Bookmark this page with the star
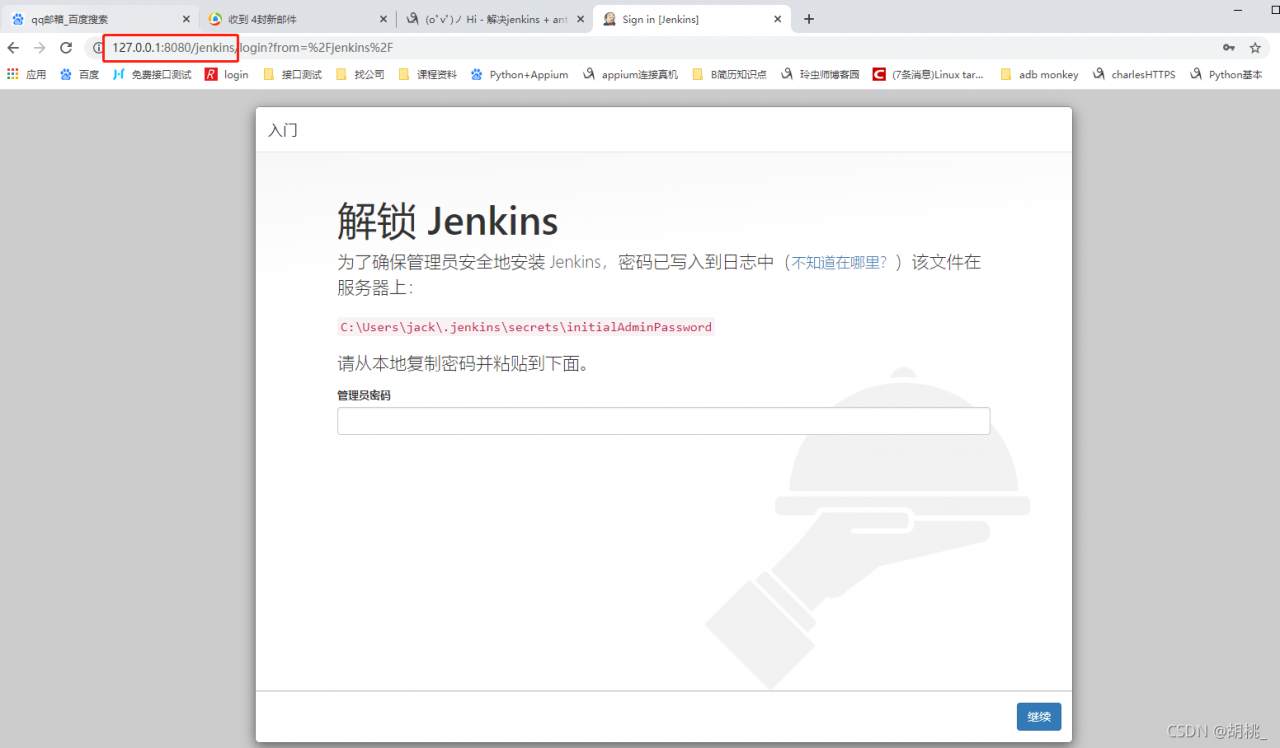 pos(1255,48)
